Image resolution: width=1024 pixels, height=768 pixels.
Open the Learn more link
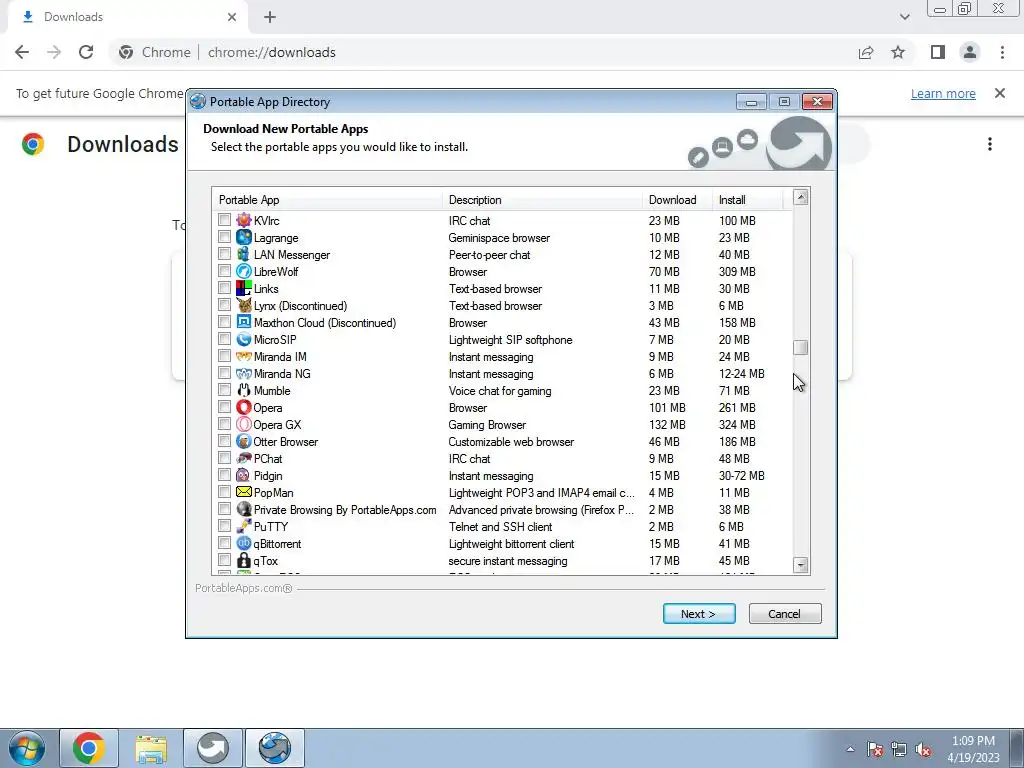point(942,93)
